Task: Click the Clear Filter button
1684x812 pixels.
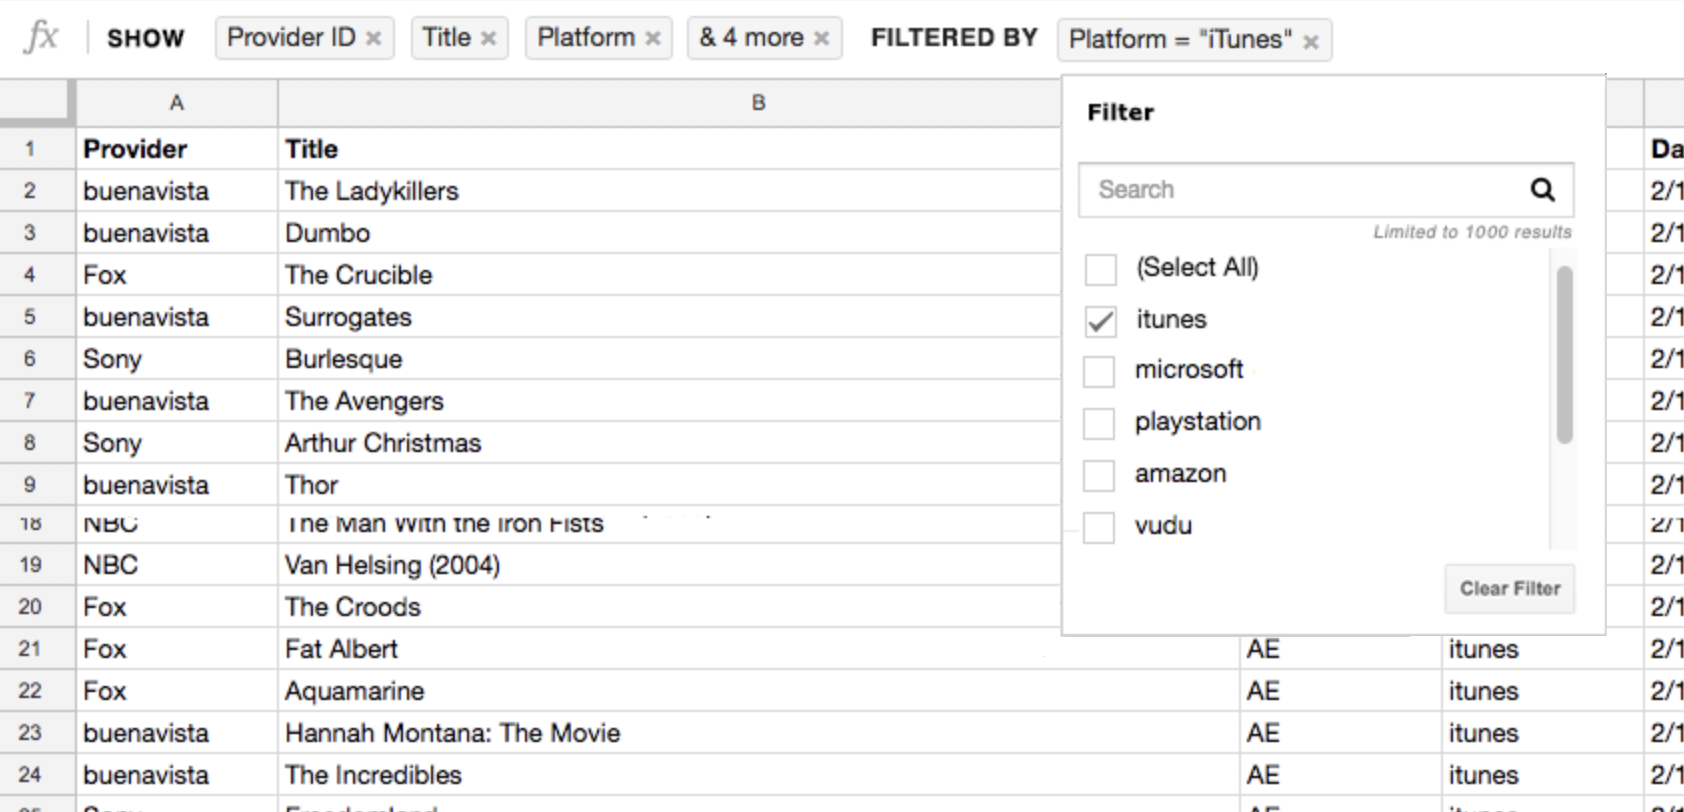Action: click(1510, 588)
